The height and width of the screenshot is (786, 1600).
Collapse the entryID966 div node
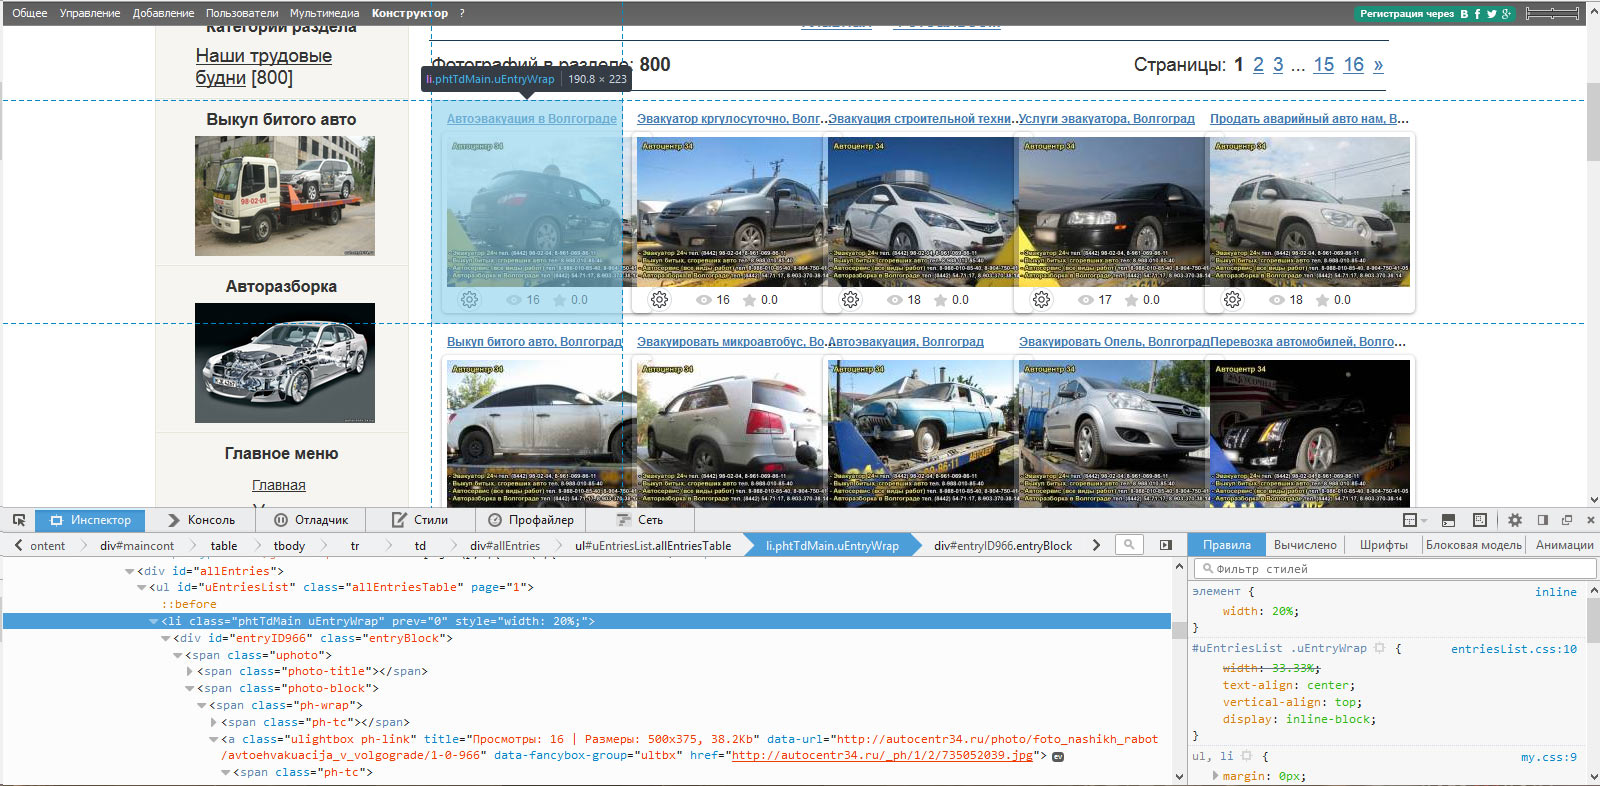166,638
